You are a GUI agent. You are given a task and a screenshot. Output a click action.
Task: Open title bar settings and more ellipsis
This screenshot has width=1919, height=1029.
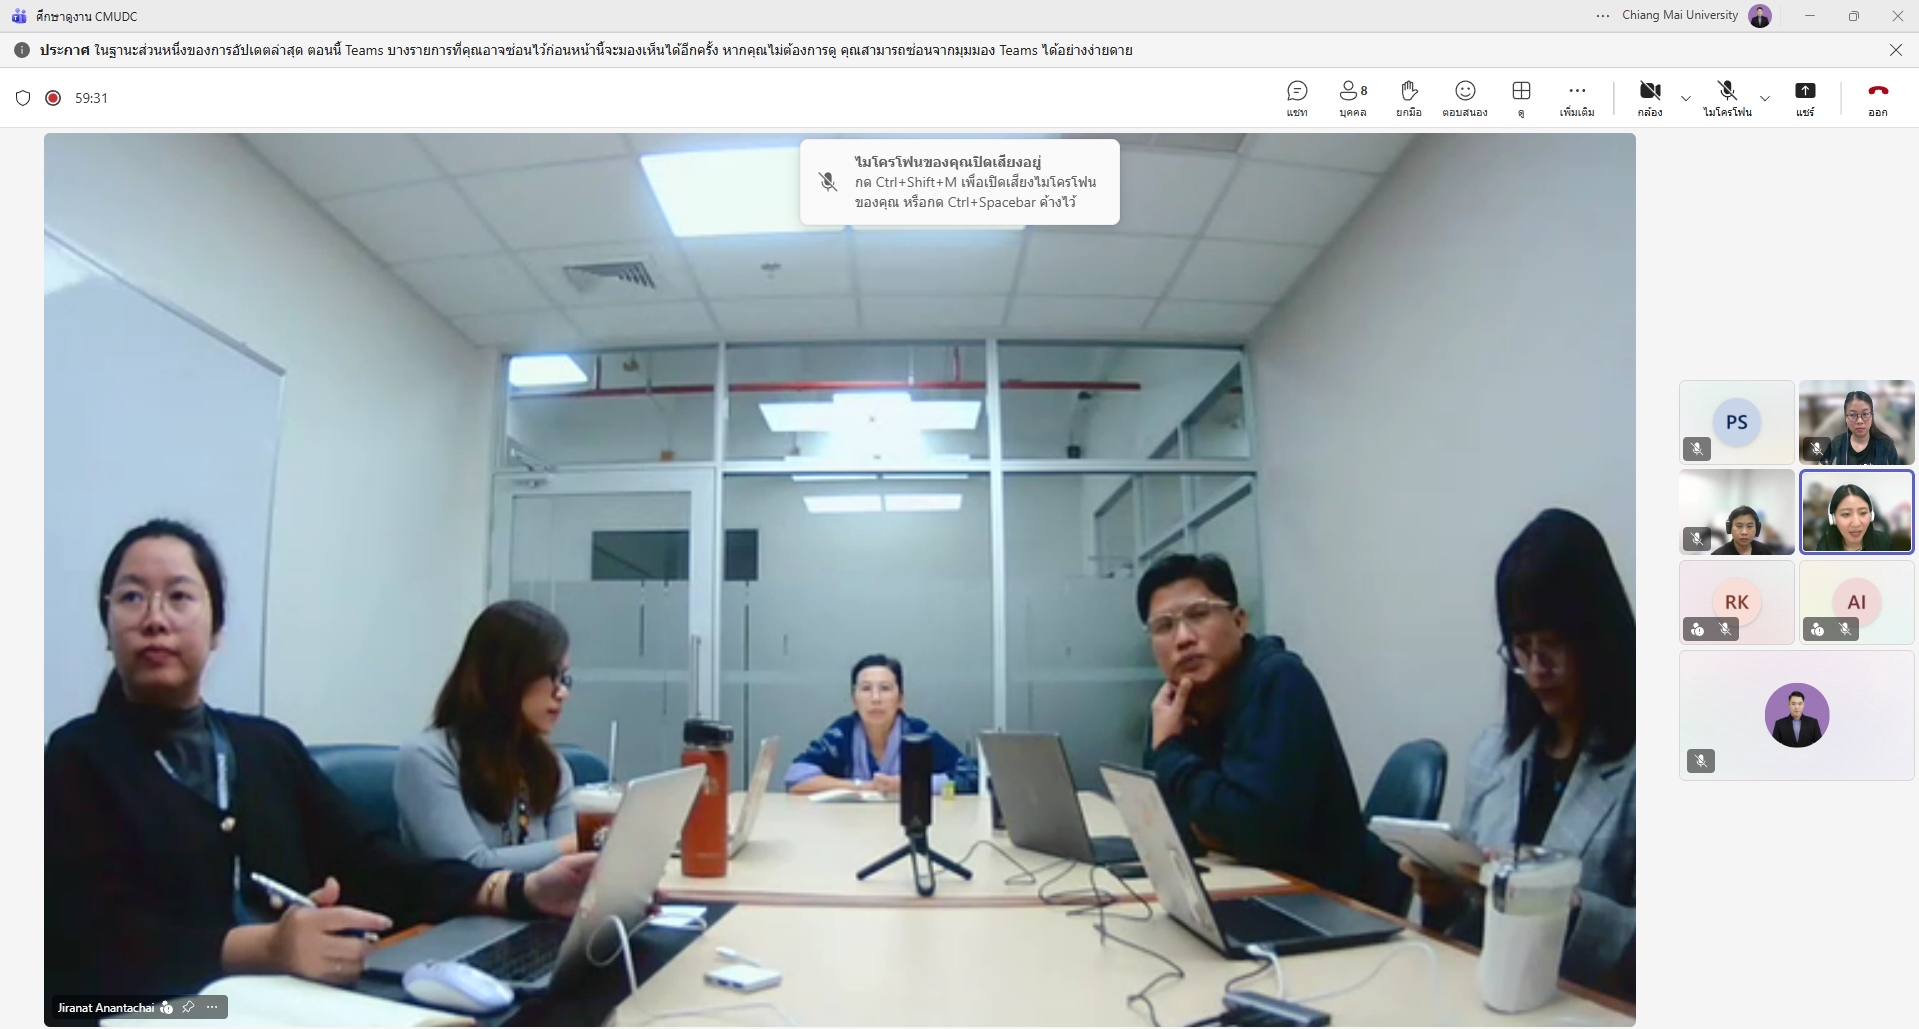(x=1603, y=16)
